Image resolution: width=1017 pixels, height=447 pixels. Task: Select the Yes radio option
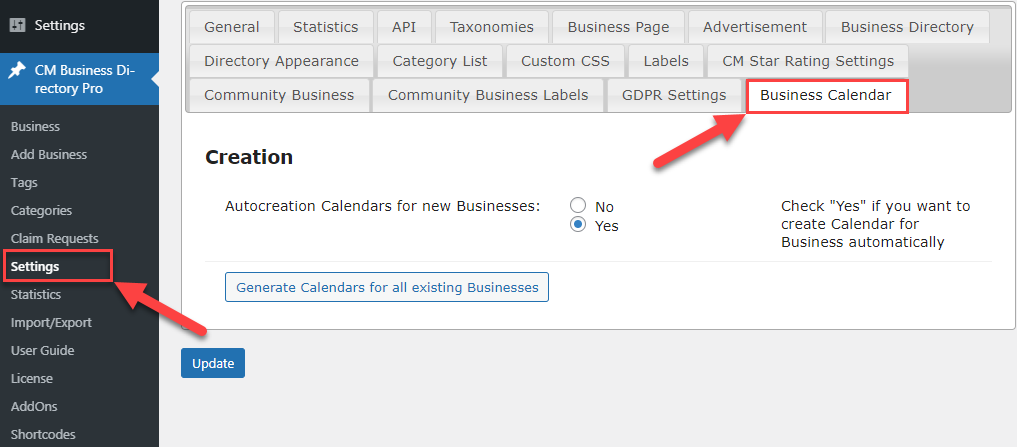click(x=578, y=225)
